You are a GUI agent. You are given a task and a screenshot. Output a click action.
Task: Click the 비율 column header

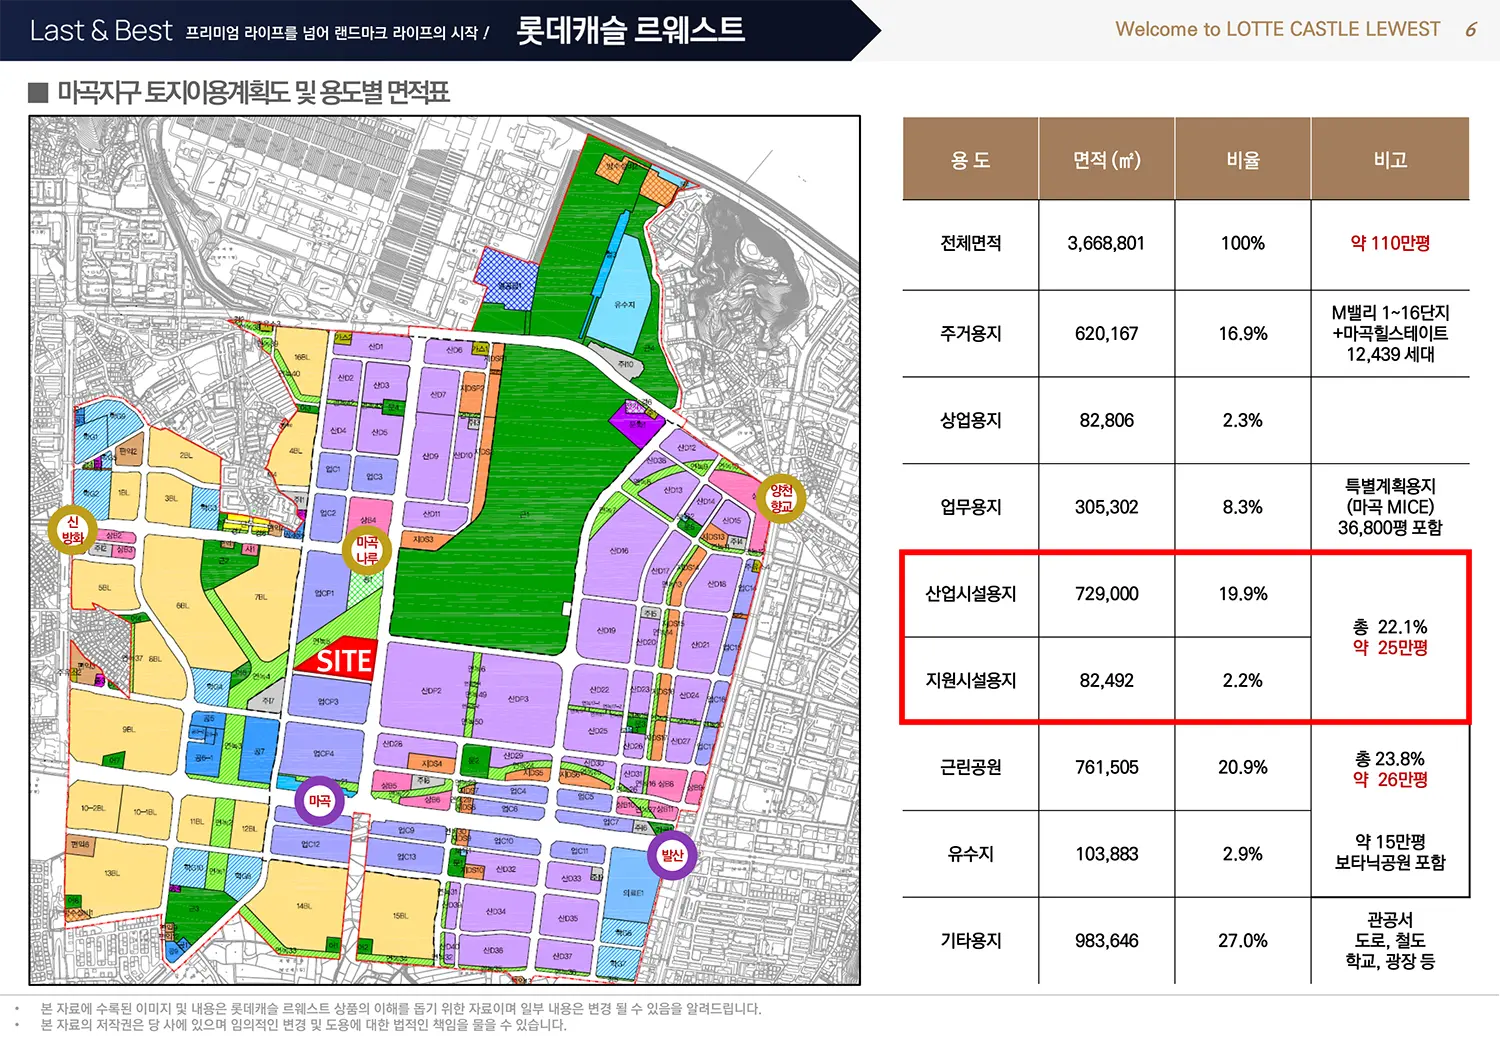(1243, 160)
